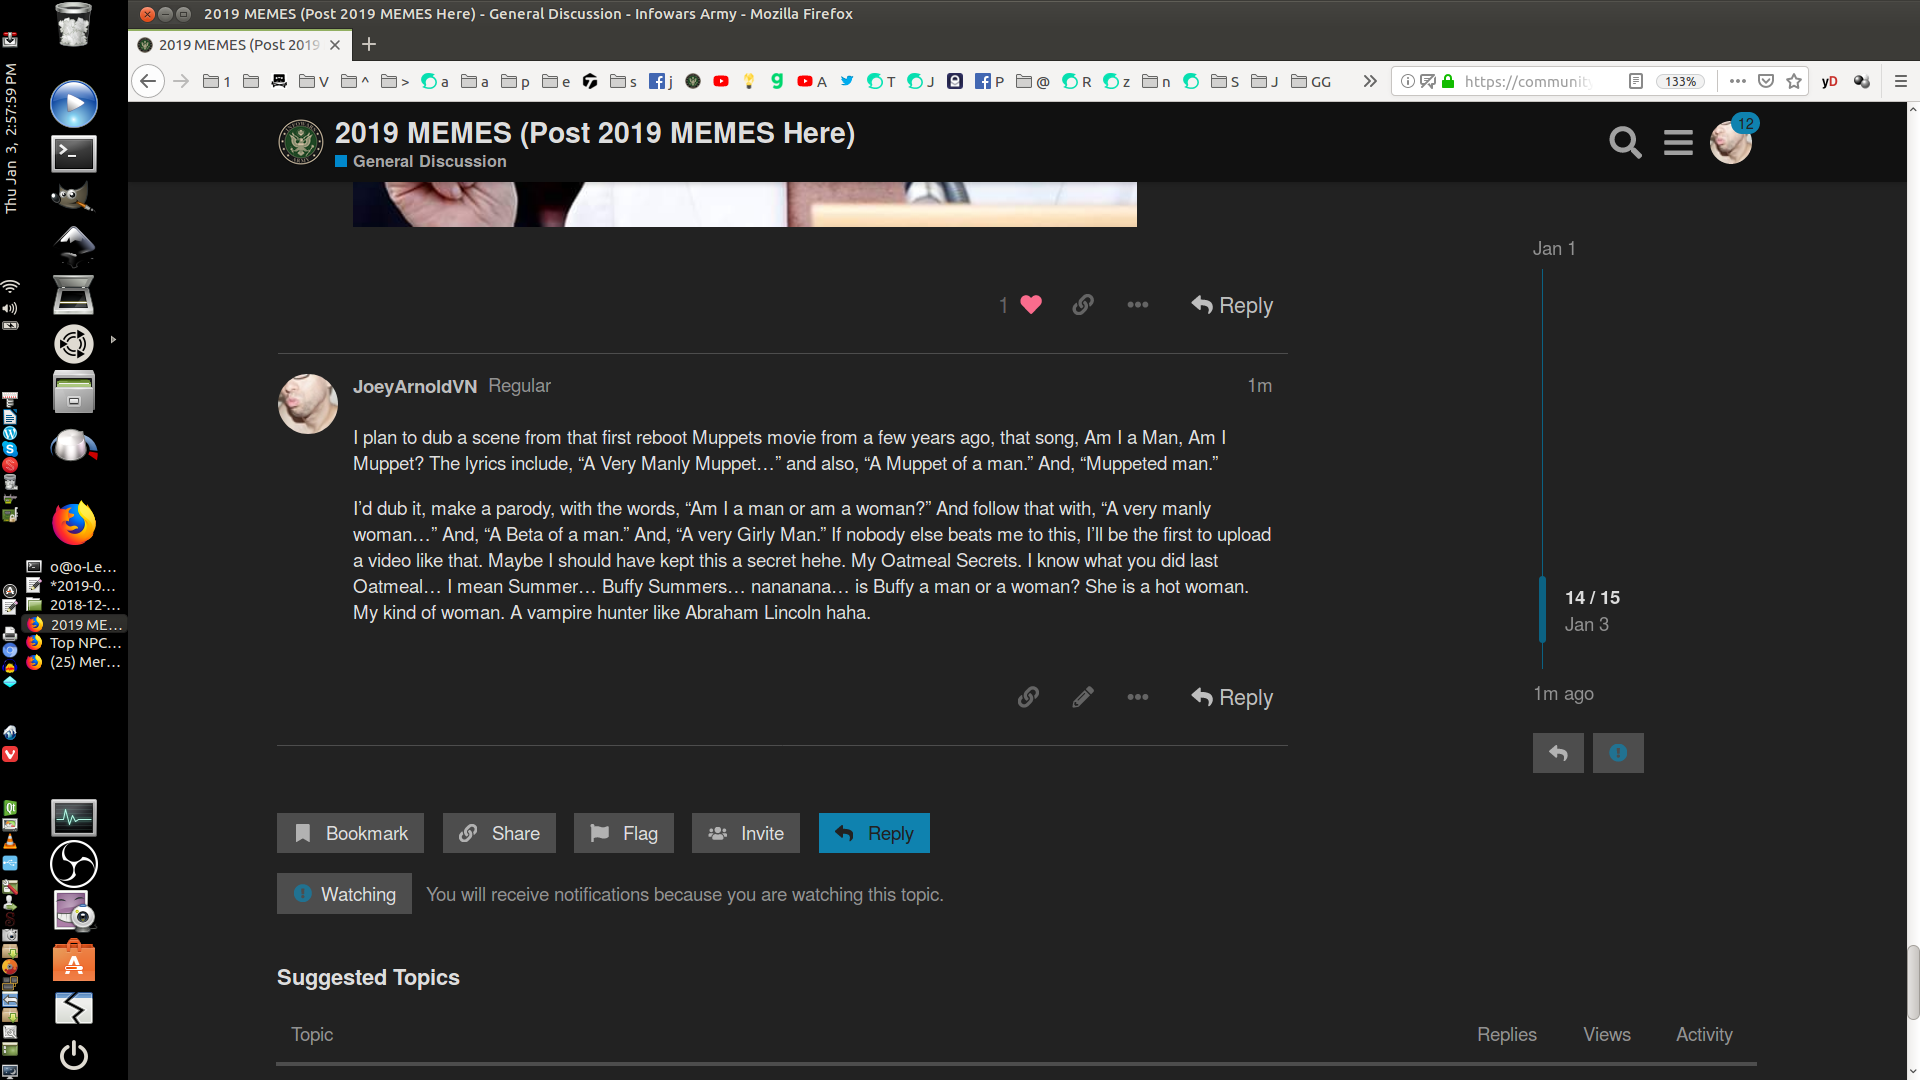Launch Firefox from the dock

click(x=74, y=523)
